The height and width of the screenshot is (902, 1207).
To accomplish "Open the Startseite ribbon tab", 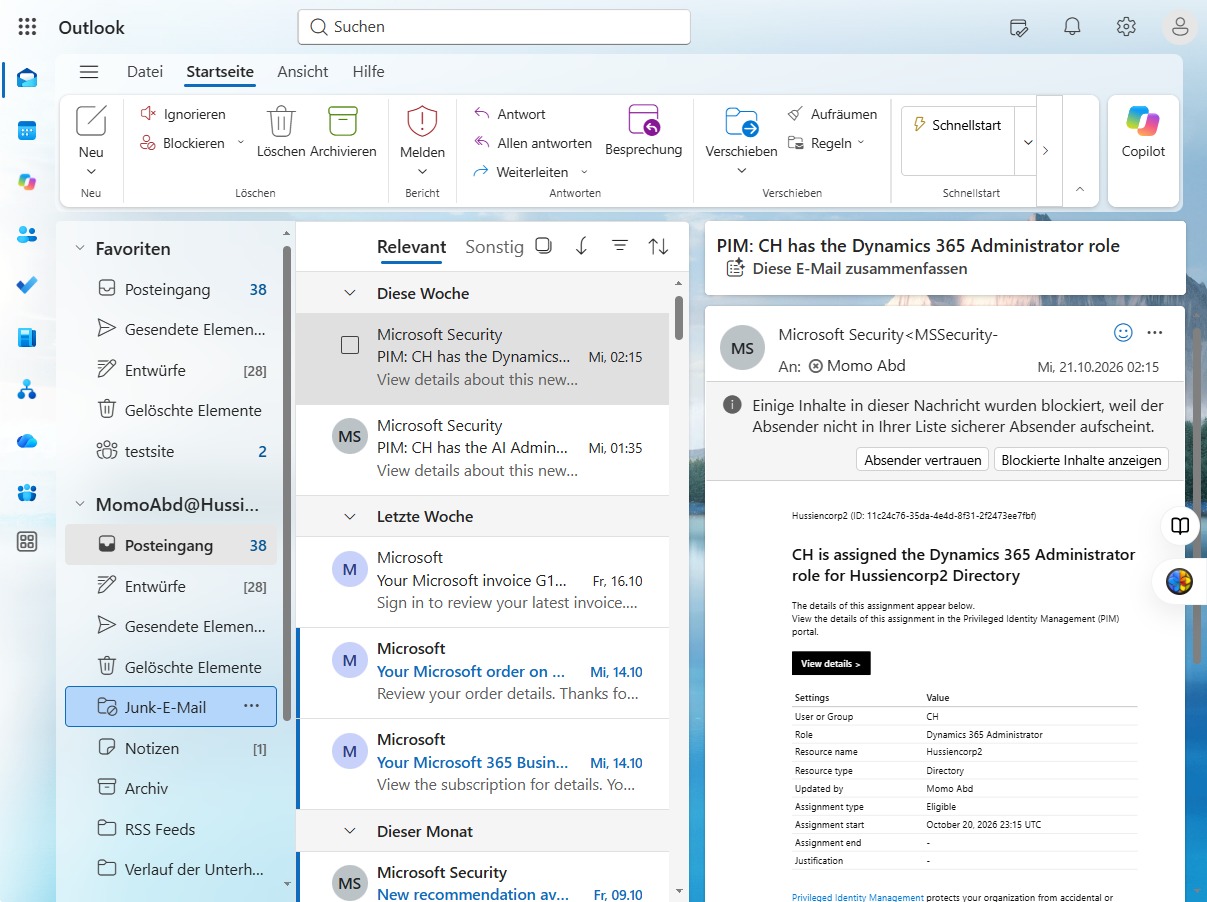I will 220,72.
